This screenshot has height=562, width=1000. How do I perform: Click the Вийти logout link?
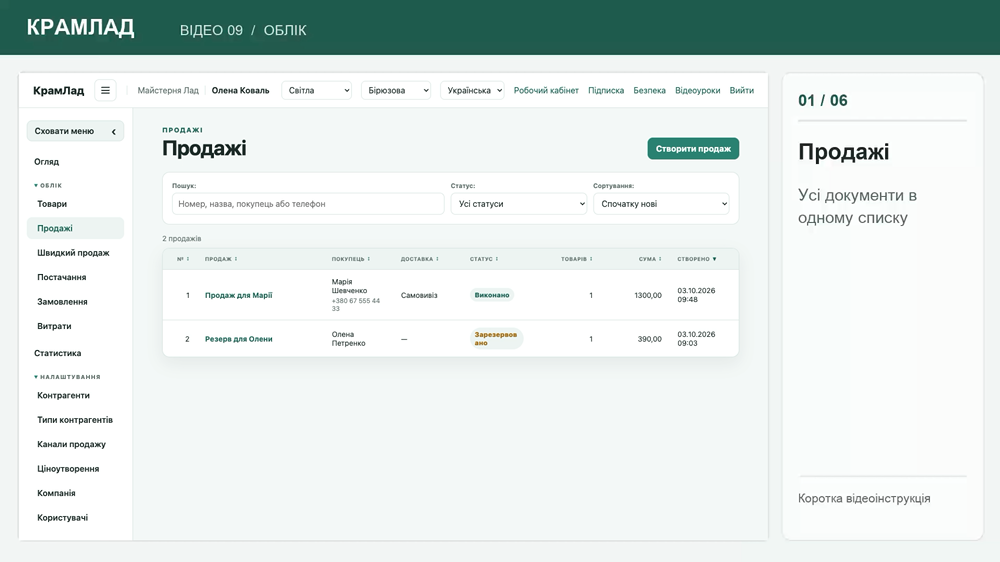pyautogui.click(x=742, y=91)
